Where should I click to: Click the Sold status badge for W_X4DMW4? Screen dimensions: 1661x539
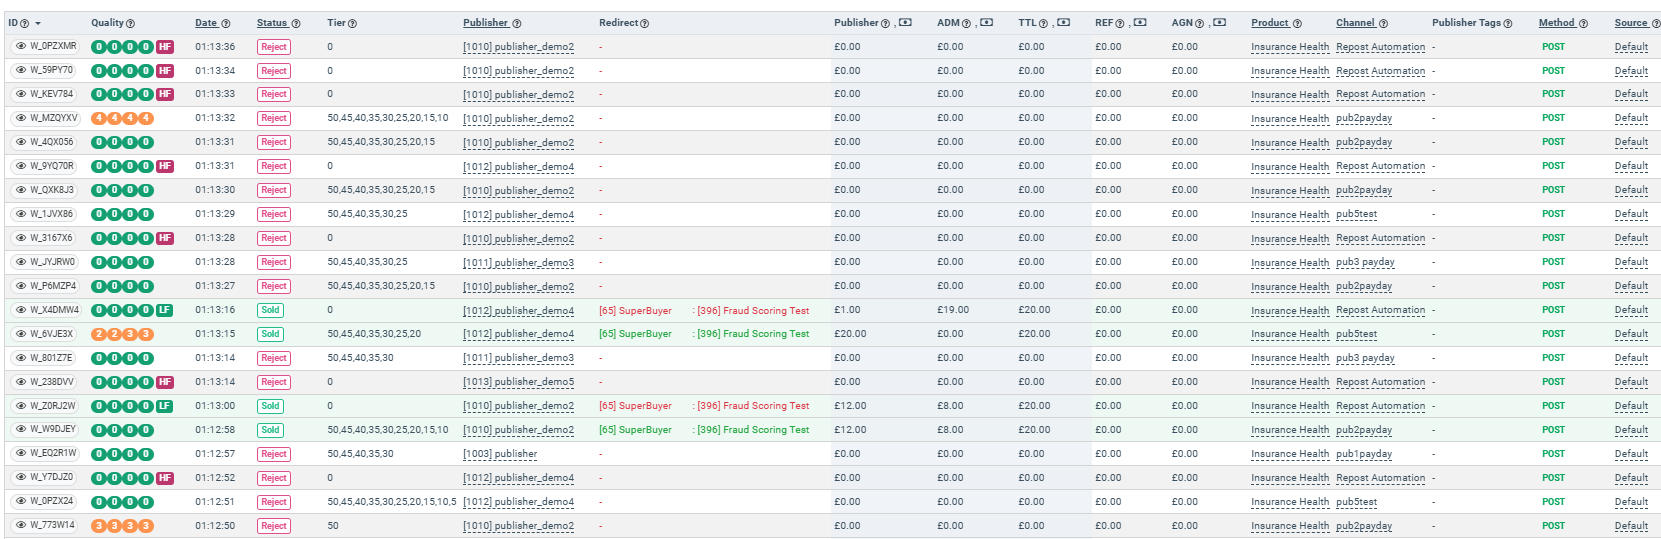pos(271,310)
